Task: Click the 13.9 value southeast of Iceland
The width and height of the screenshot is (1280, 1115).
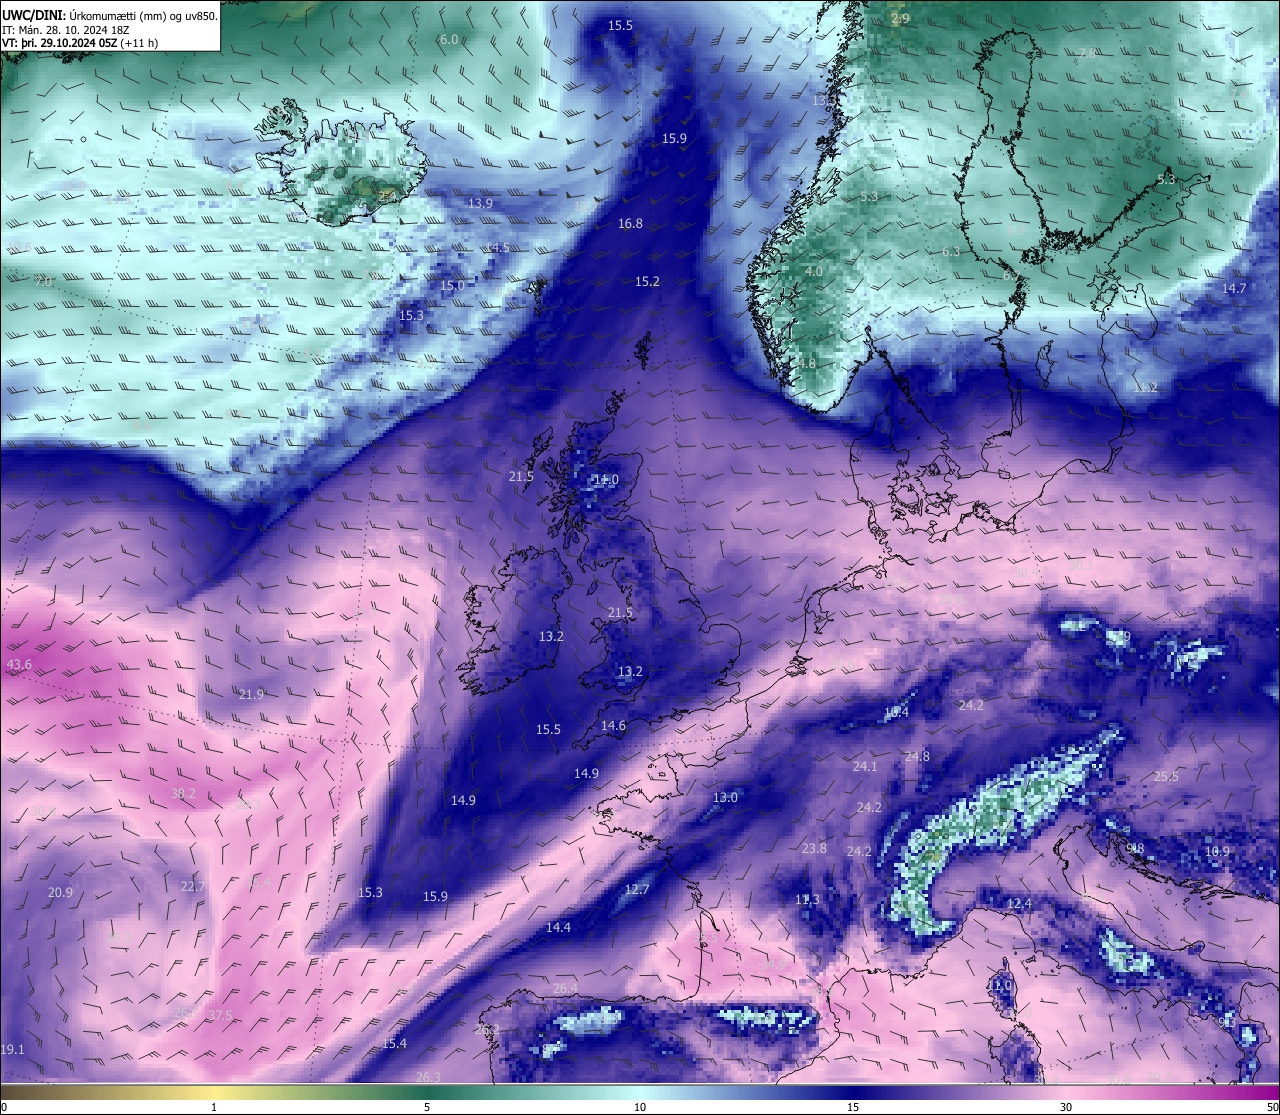Action: (480, 204)
